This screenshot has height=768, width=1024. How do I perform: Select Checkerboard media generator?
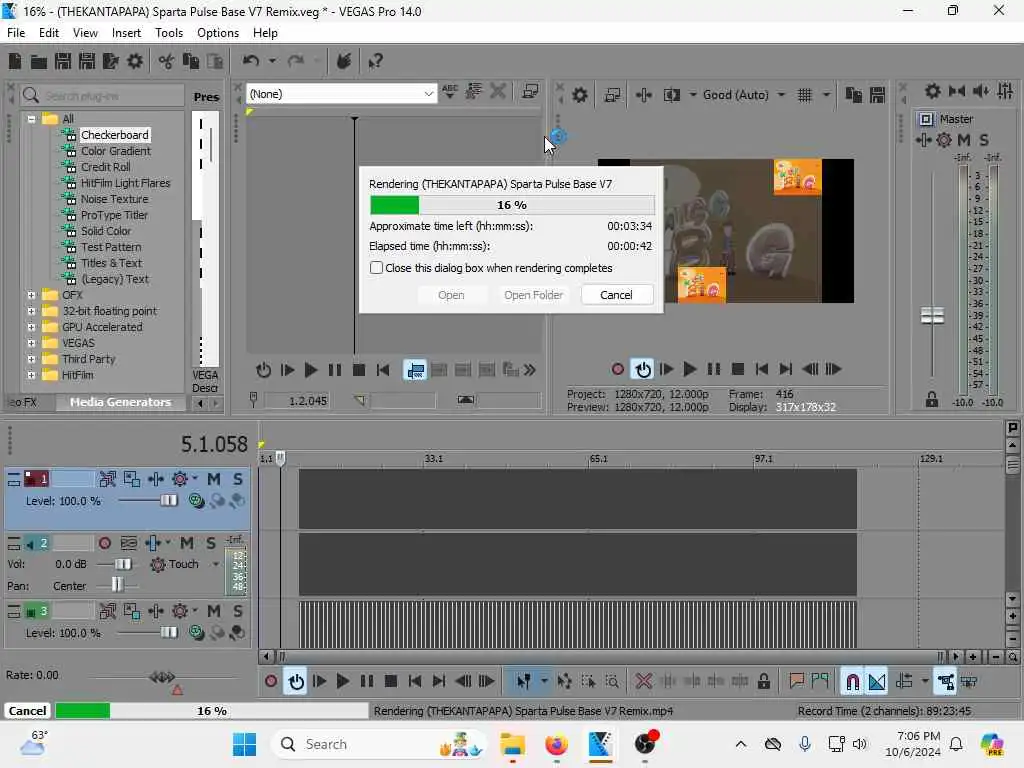click(x=115, y=135)
